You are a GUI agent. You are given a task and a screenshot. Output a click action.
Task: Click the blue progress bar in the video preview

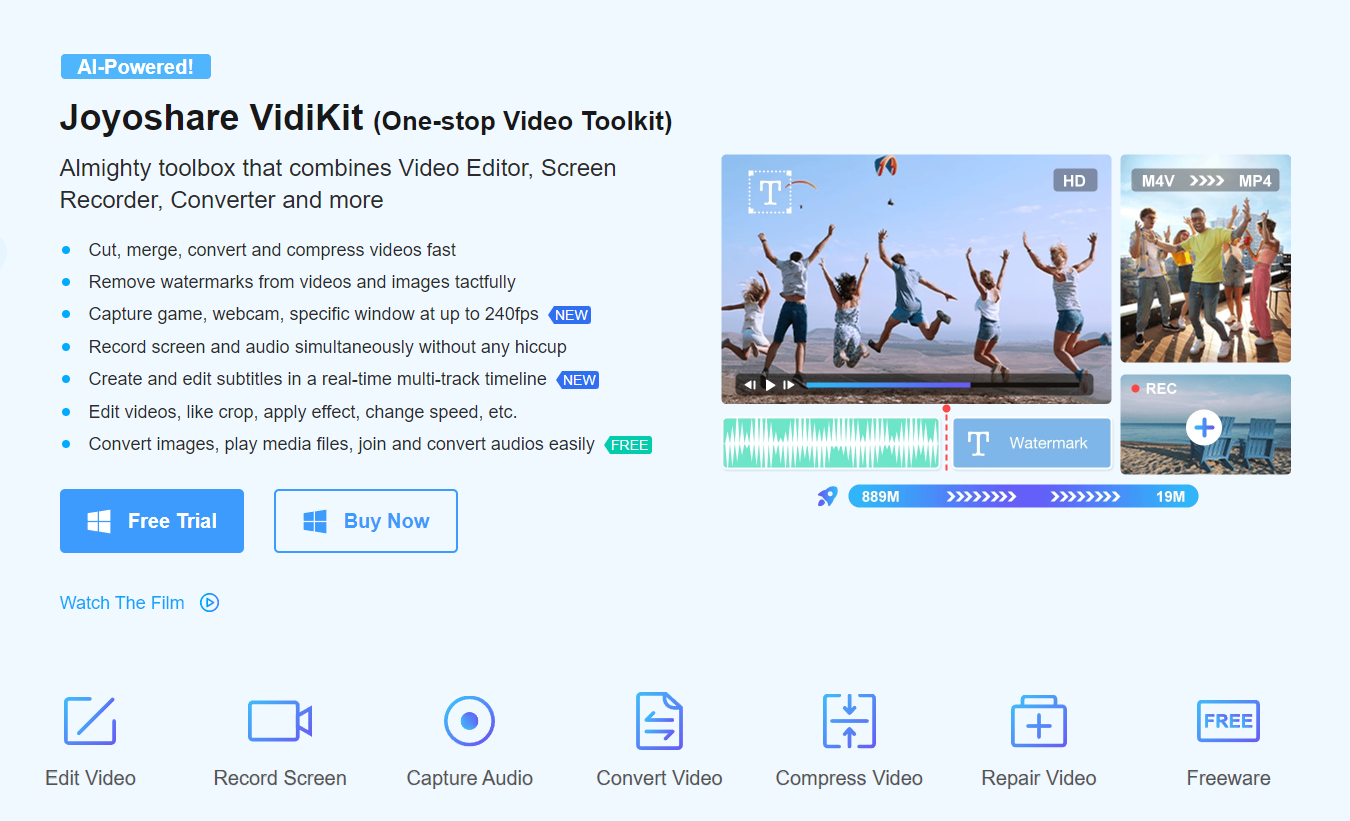point(887,384)
